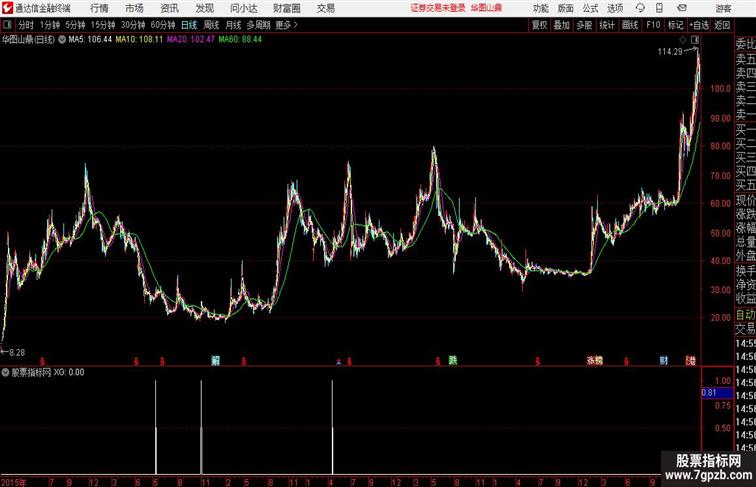Click the MA60: 88.44 value

[x=240, y=40]
